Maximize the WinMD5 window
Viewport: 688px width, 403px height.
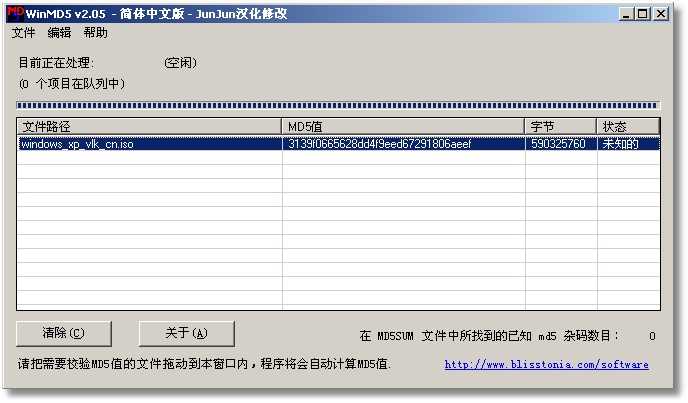coord(643,14)
